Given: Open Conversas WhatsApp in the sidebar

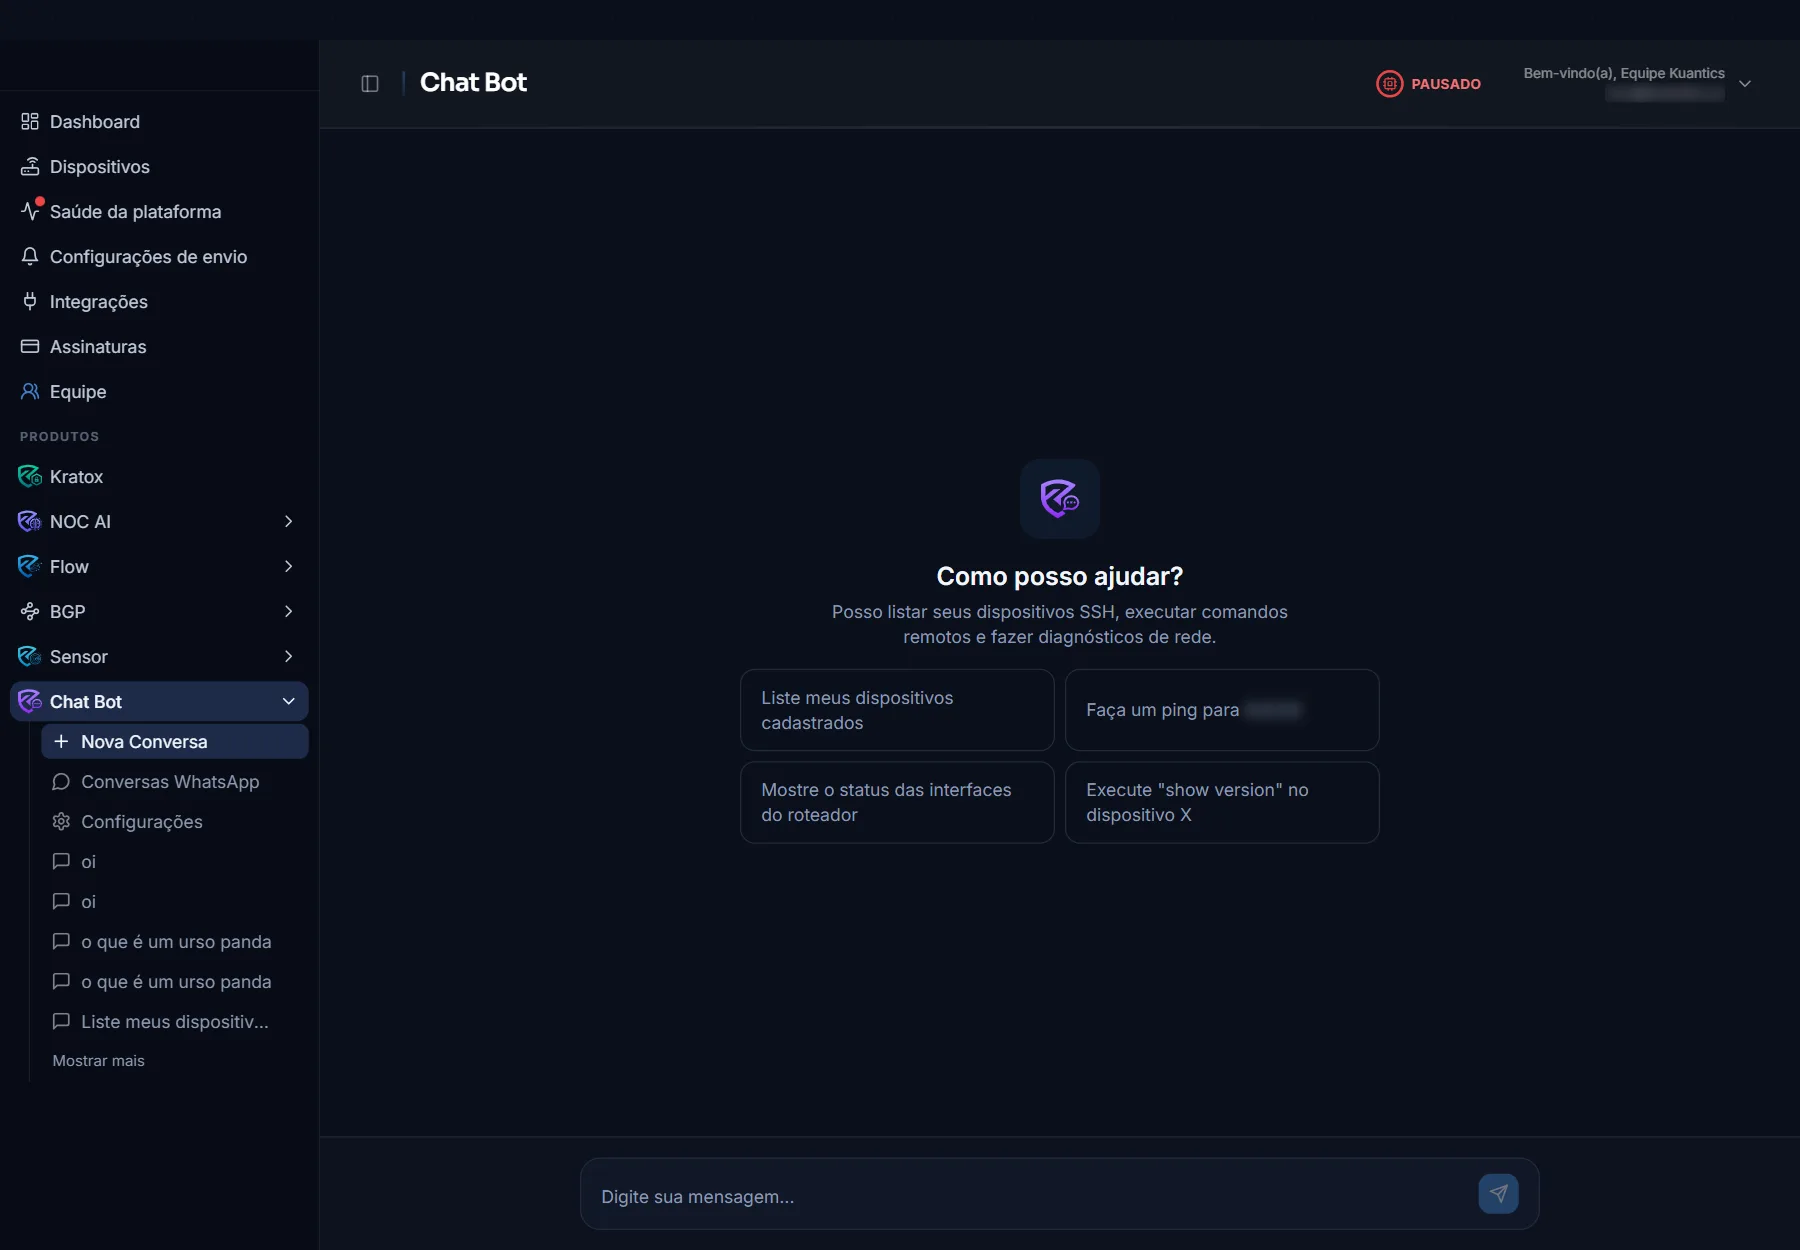Looking at the screenshot, I should click(175, 782).
